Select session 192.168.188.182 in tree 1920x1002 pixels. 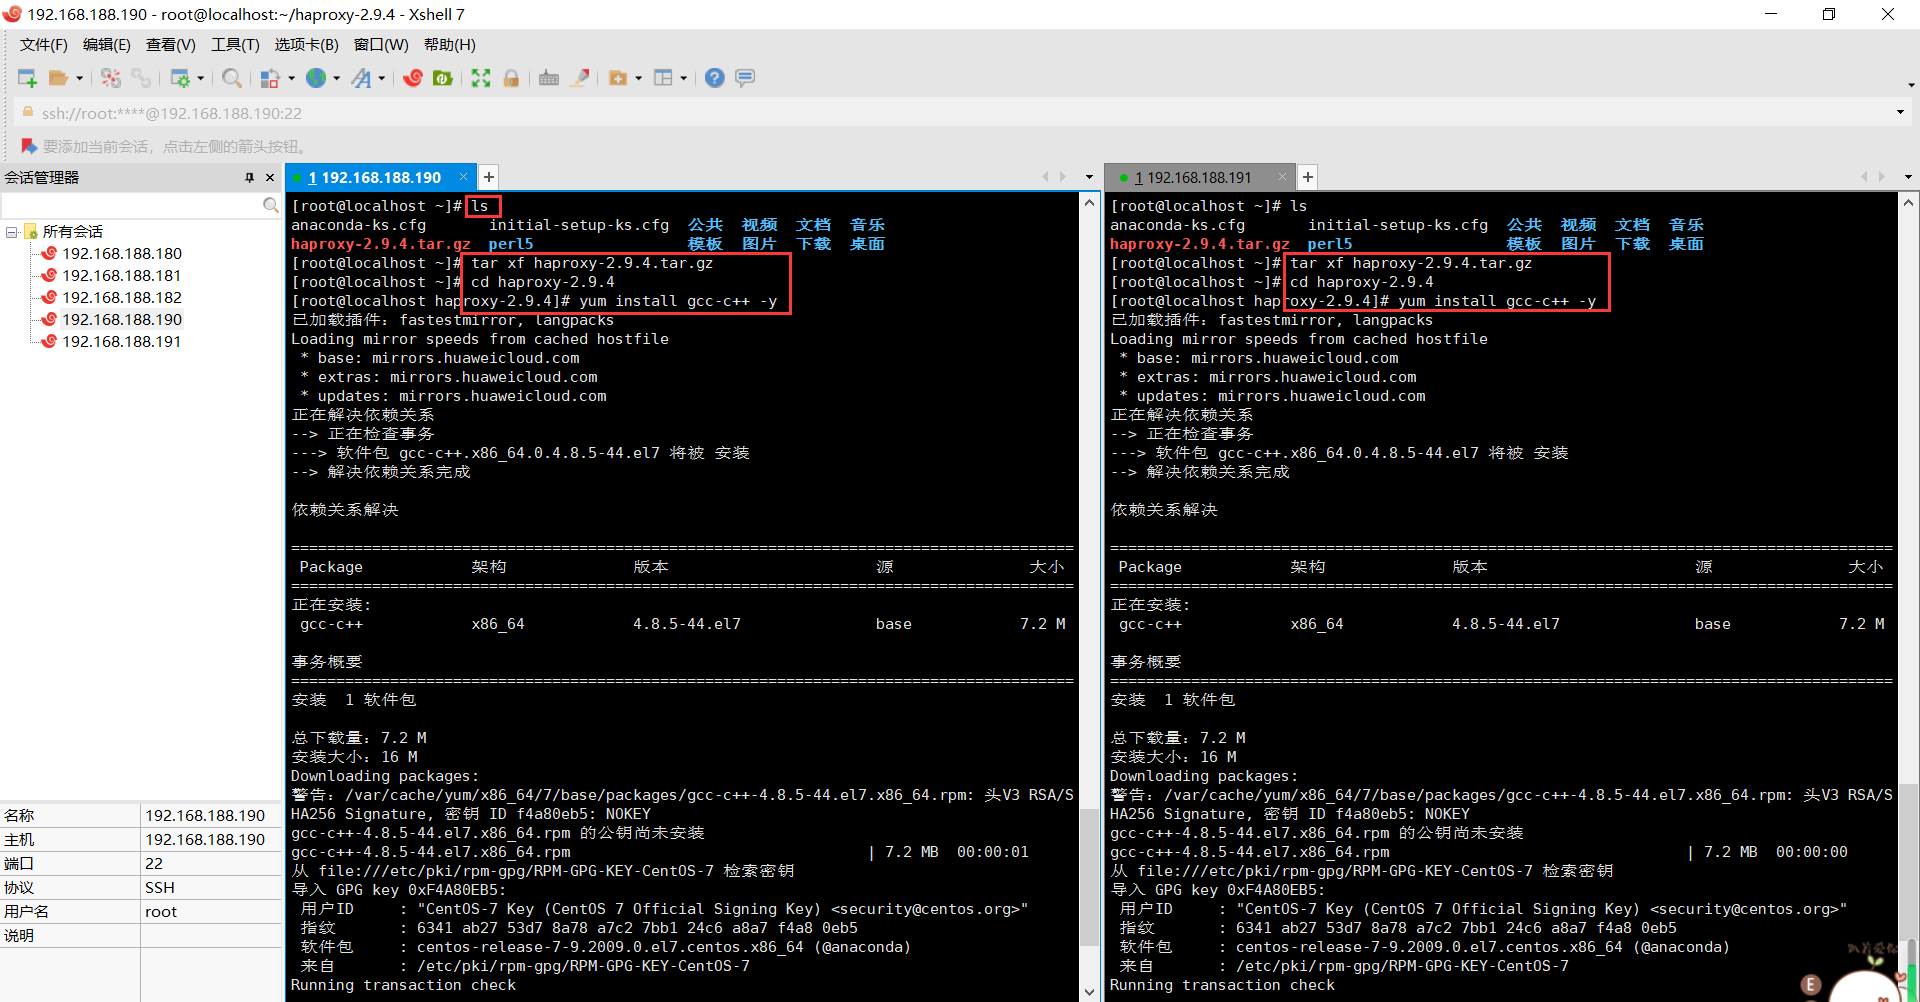point(122,298)
